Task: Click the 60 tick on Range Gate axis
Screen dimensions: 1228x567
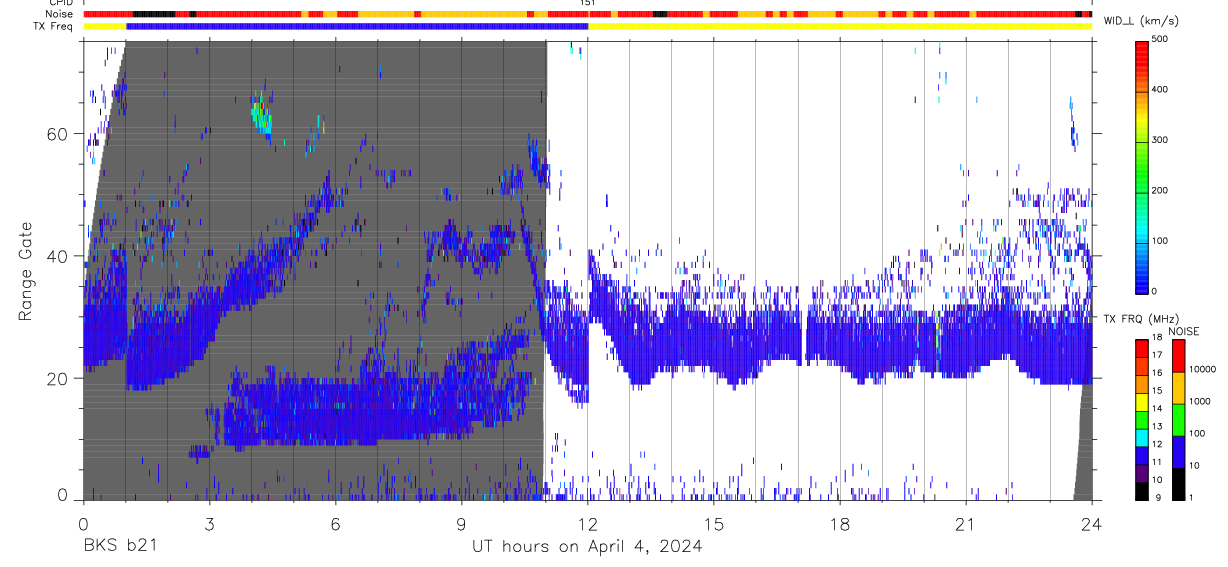Action: 59,133
